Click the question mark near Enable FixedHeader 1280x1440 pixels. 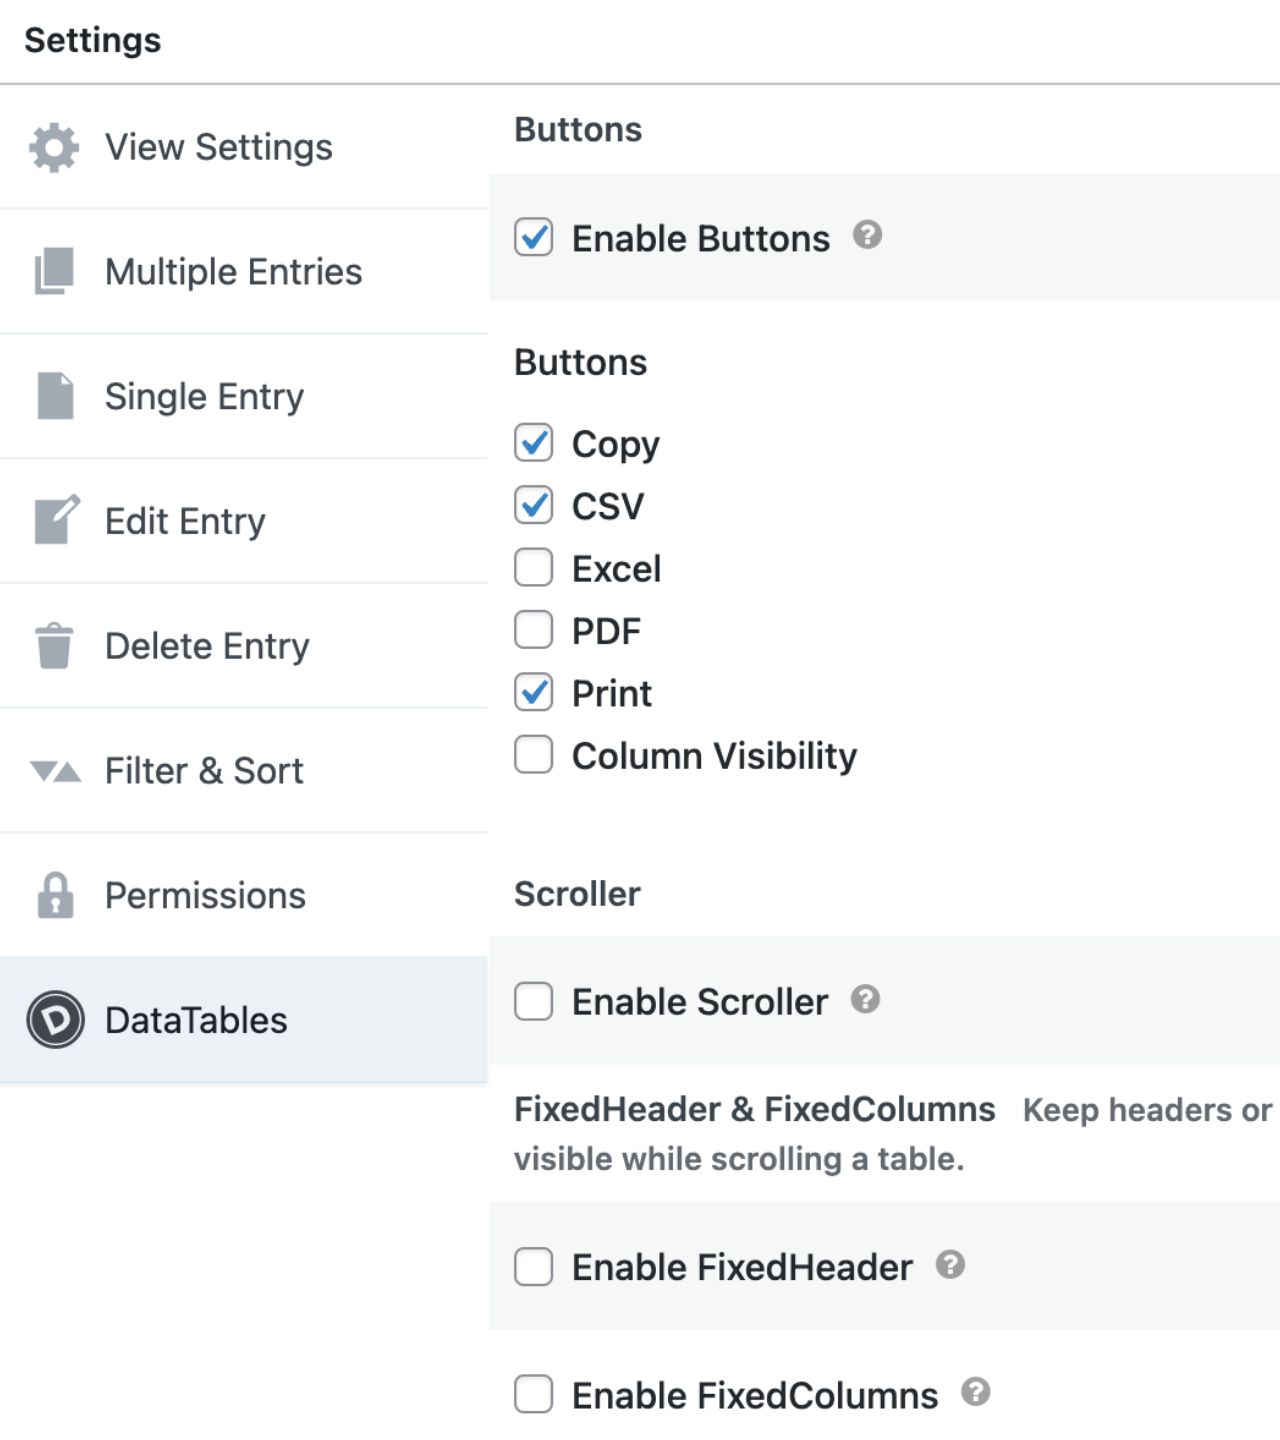pyautogui.click(x=950, y=1265)
